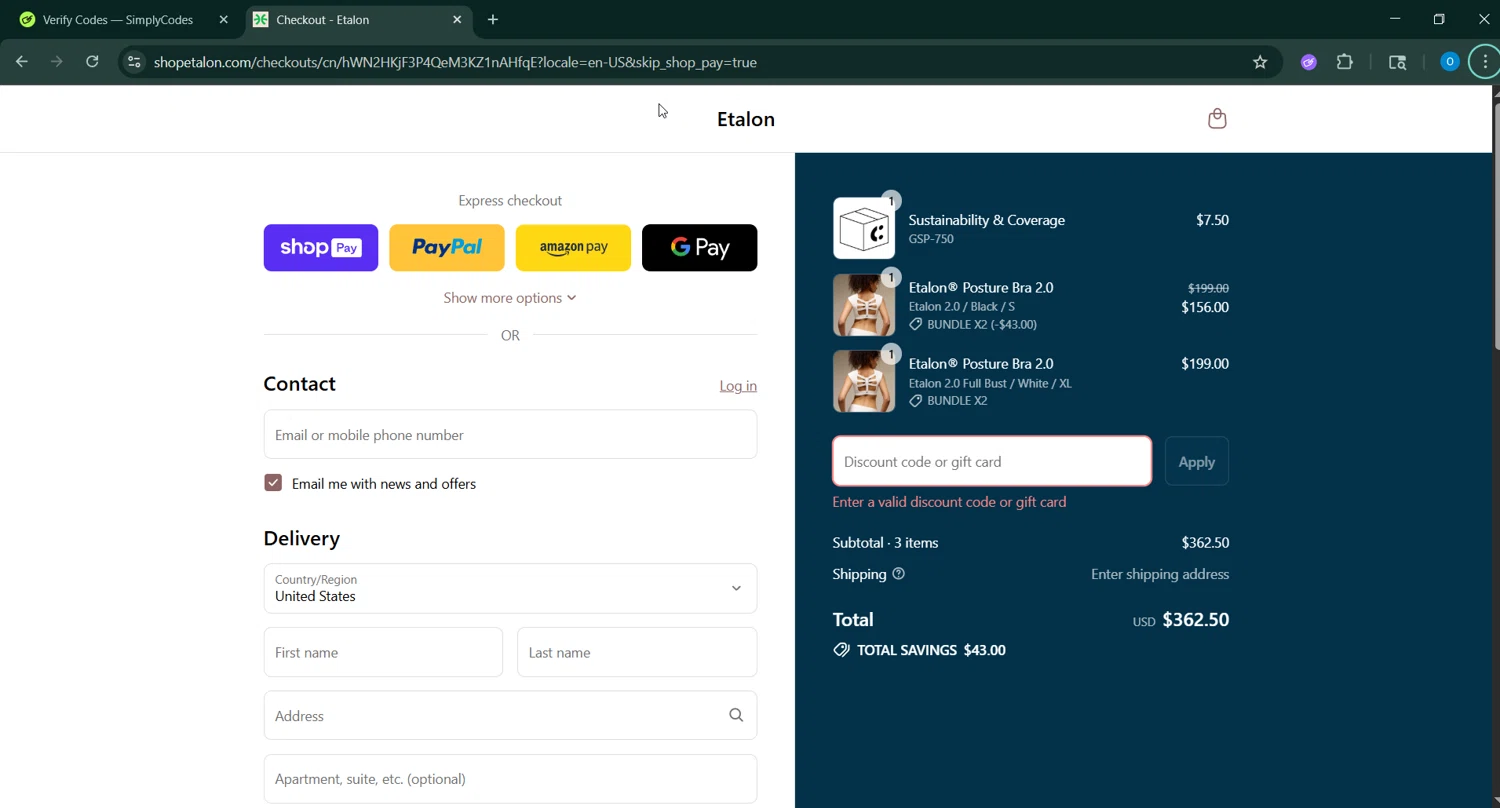
Task: Close the Verify Codes SimplyCodes tab
Action: point(223,19)
